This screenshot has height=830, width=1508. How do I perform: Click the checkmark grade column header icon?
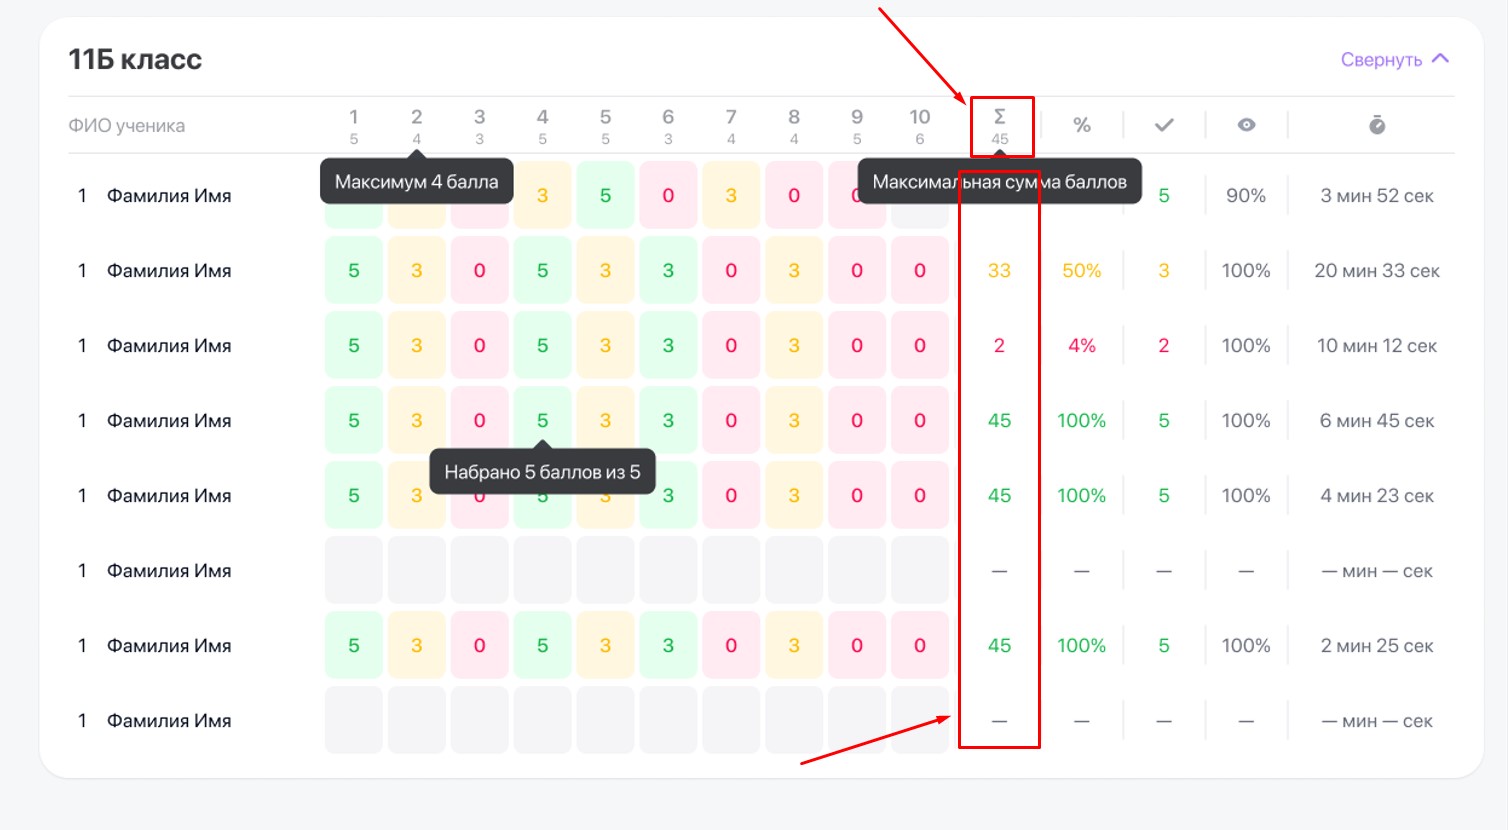click(x=1163, y=125)
